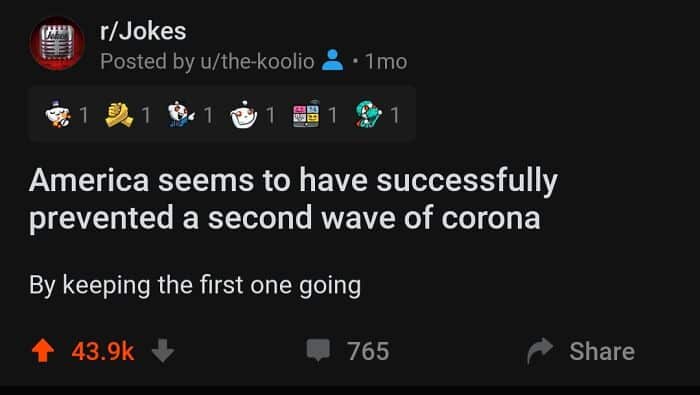This screenshot has width=700, height=395.
Task: Select the top hat Snoo award
Action: (58, 115)
